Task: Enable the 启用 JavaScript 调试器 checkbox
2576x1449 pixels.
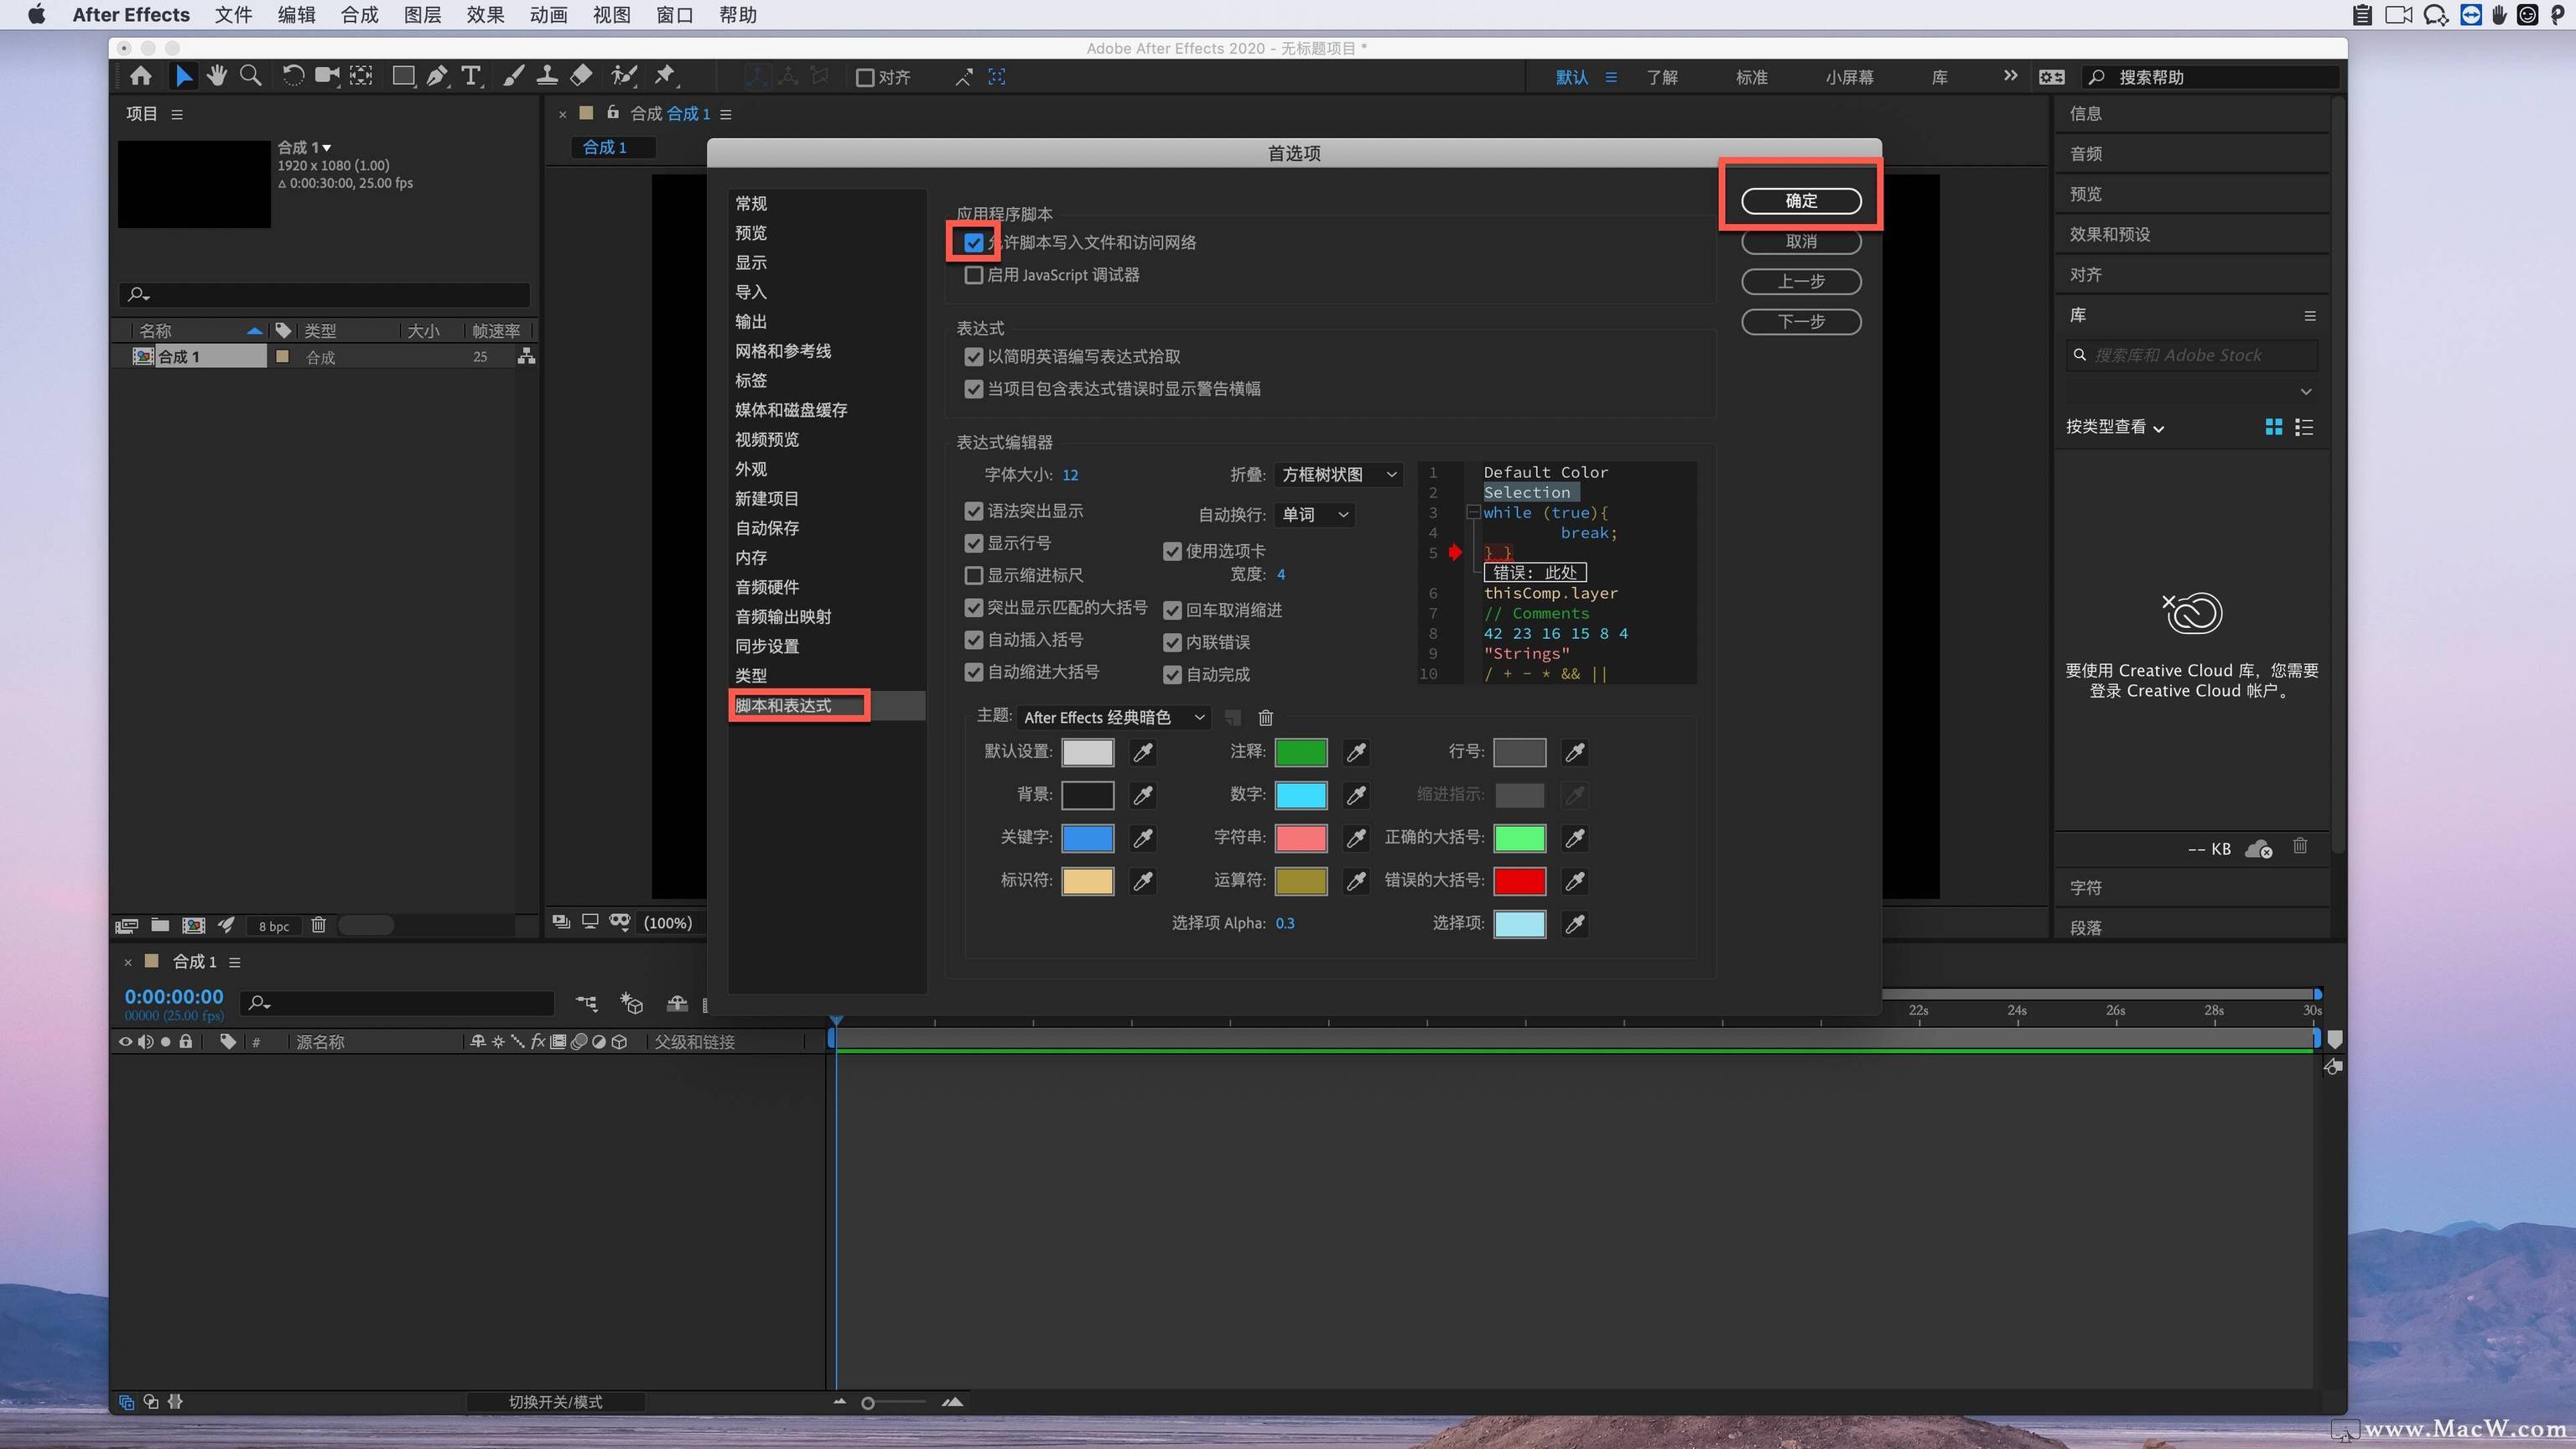Action: (x=974, y=275)
